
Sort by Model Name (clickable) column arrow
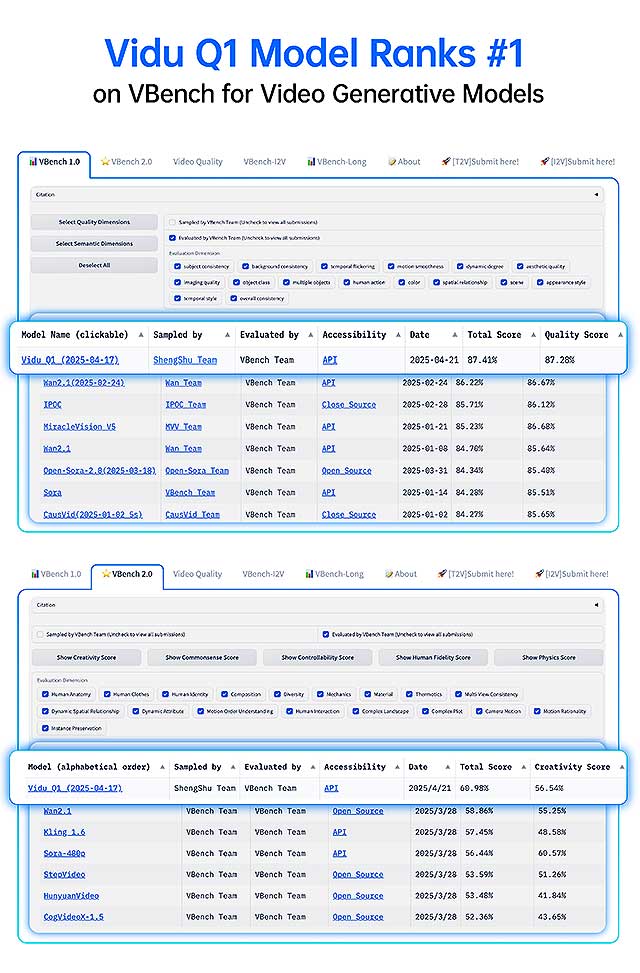click(141, 334)
